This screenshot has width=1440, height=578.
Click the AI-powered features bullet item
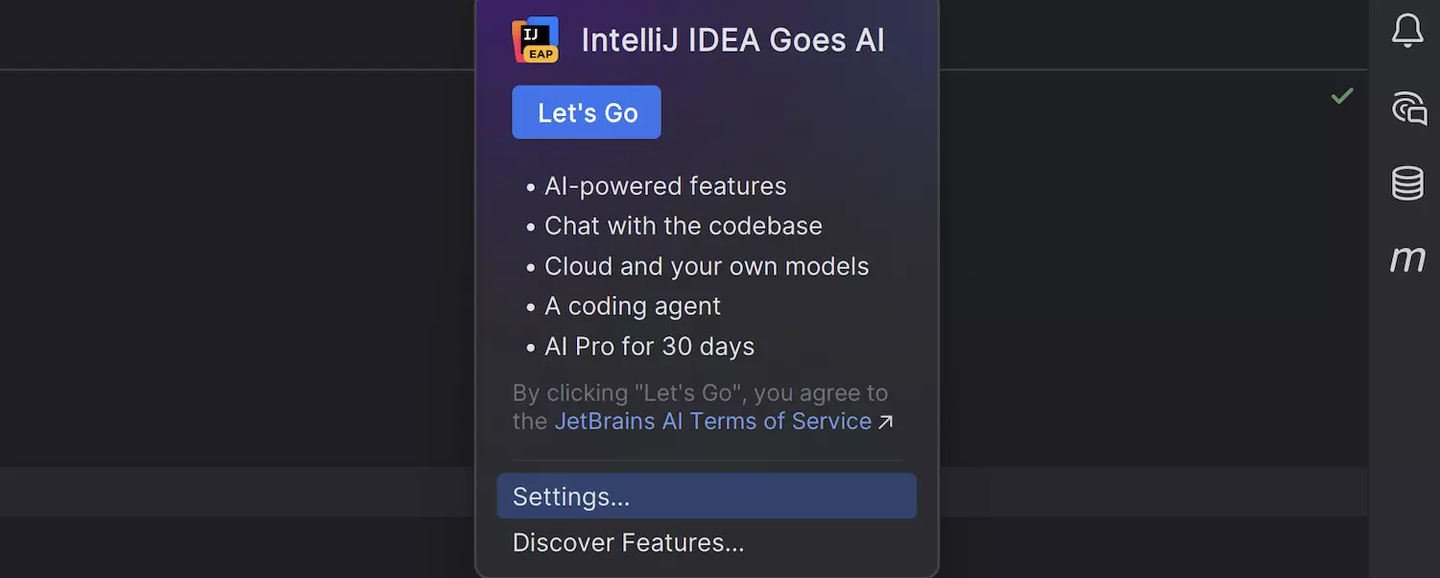665,186
